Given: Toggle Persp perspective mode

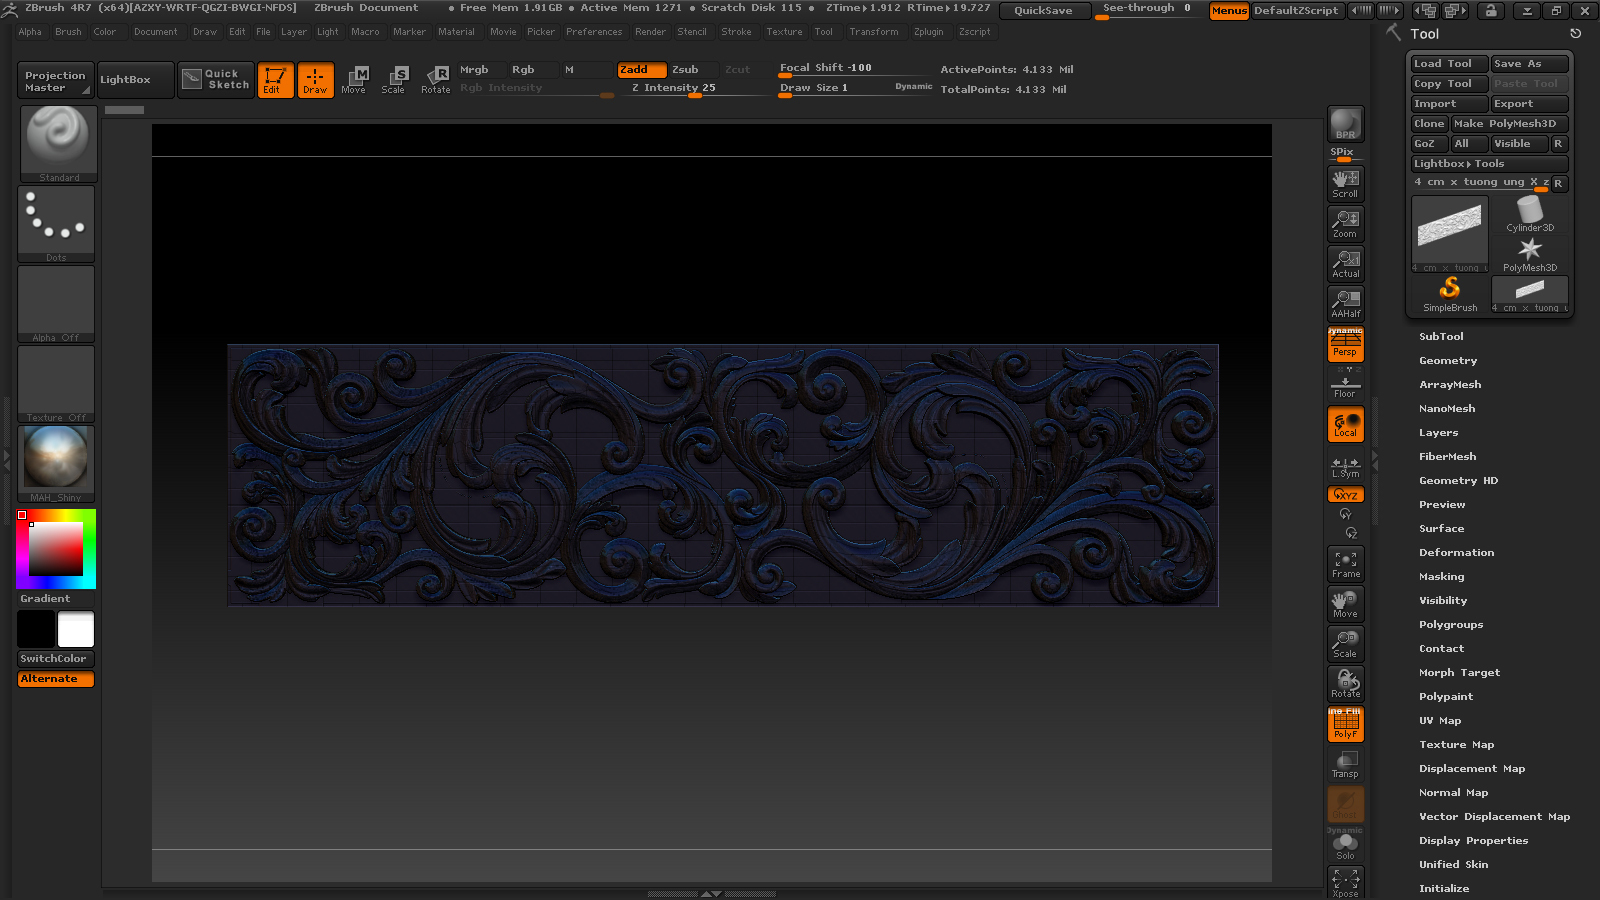Looking at the screenshot, I should [x=1345, y=345].
